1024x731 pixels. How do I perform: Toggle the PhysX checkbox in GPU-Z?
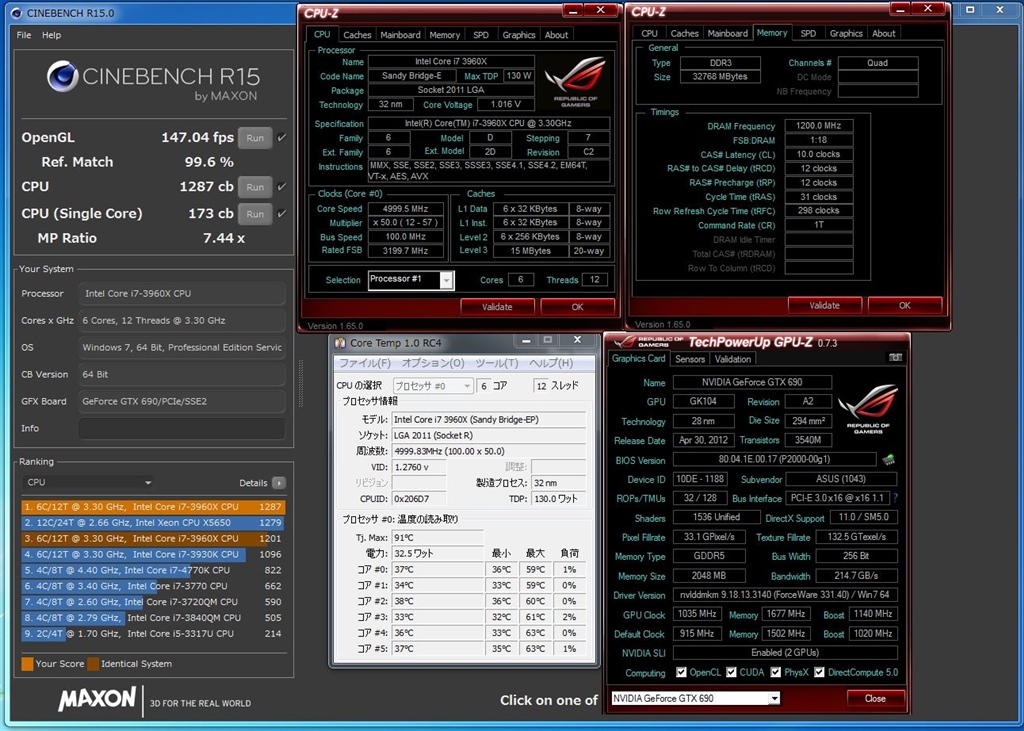pos(775,672)
